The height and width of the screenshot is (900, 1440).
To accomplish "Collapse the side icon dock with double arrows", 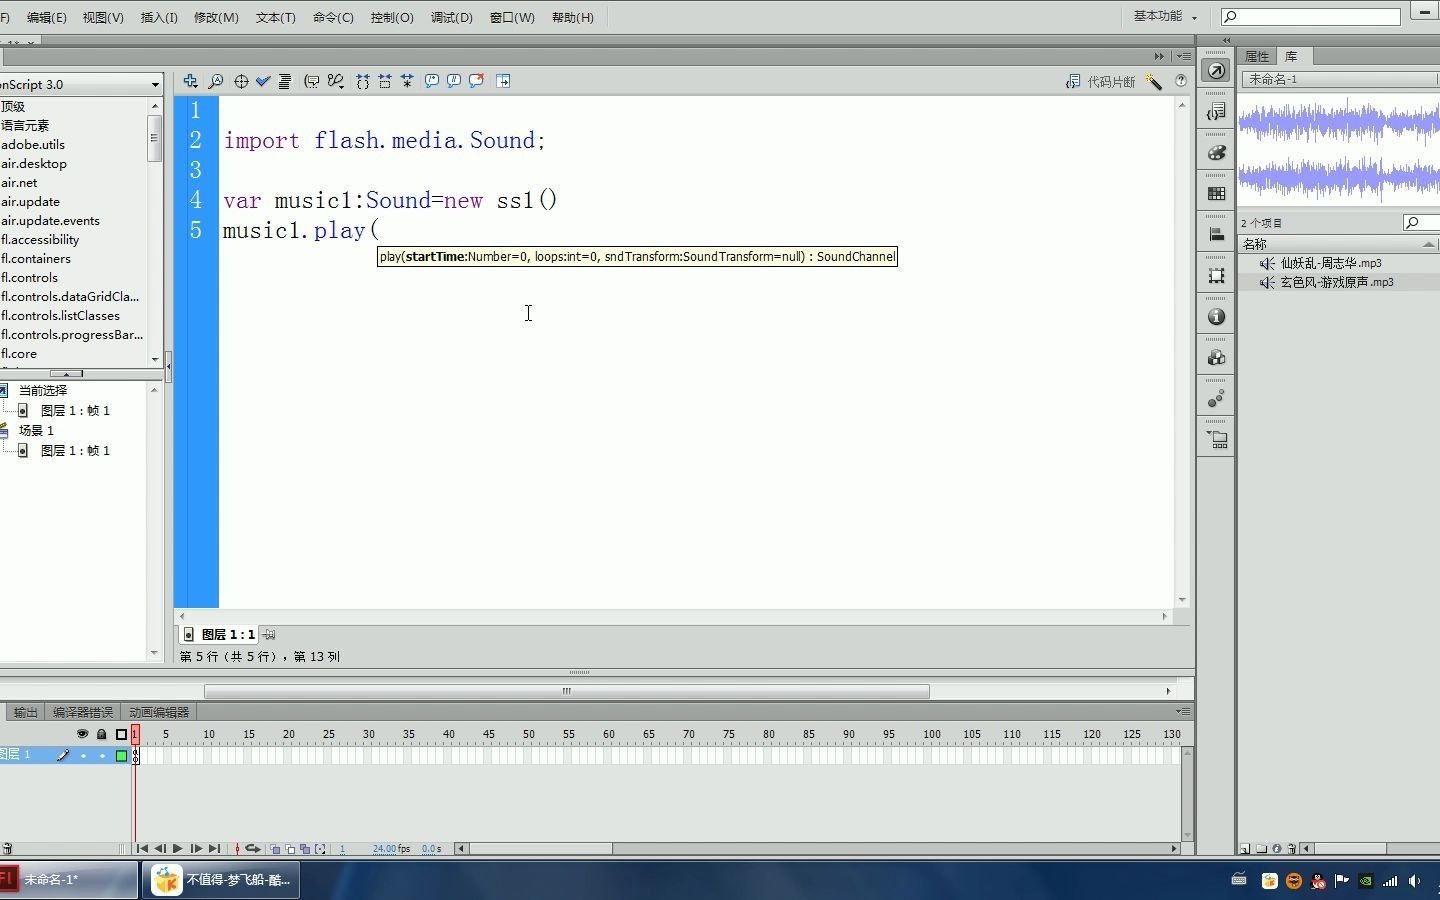I will pos(1226,41).
